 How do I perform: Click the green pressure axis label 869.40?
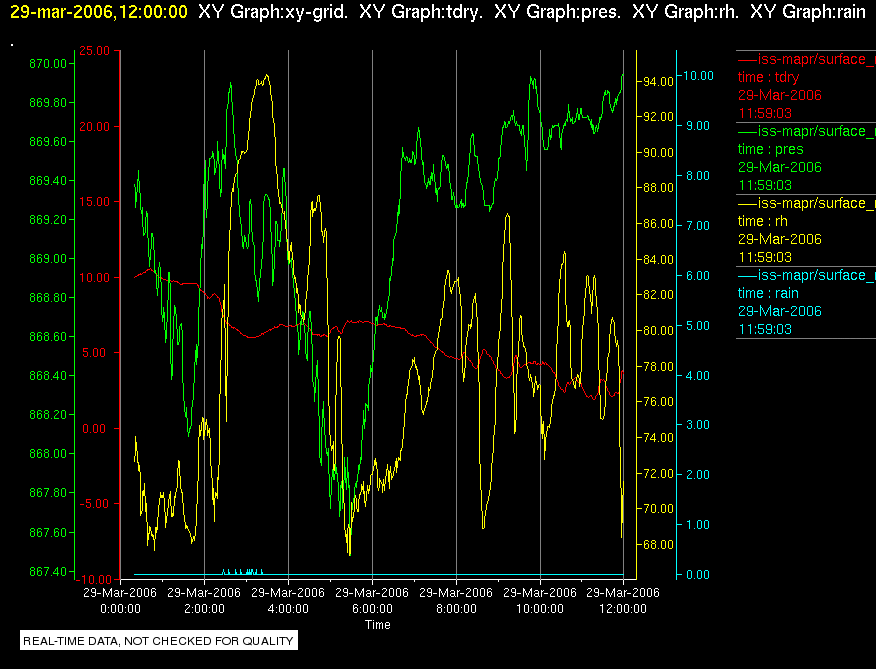pyautogui.click(x=48, y=181)
